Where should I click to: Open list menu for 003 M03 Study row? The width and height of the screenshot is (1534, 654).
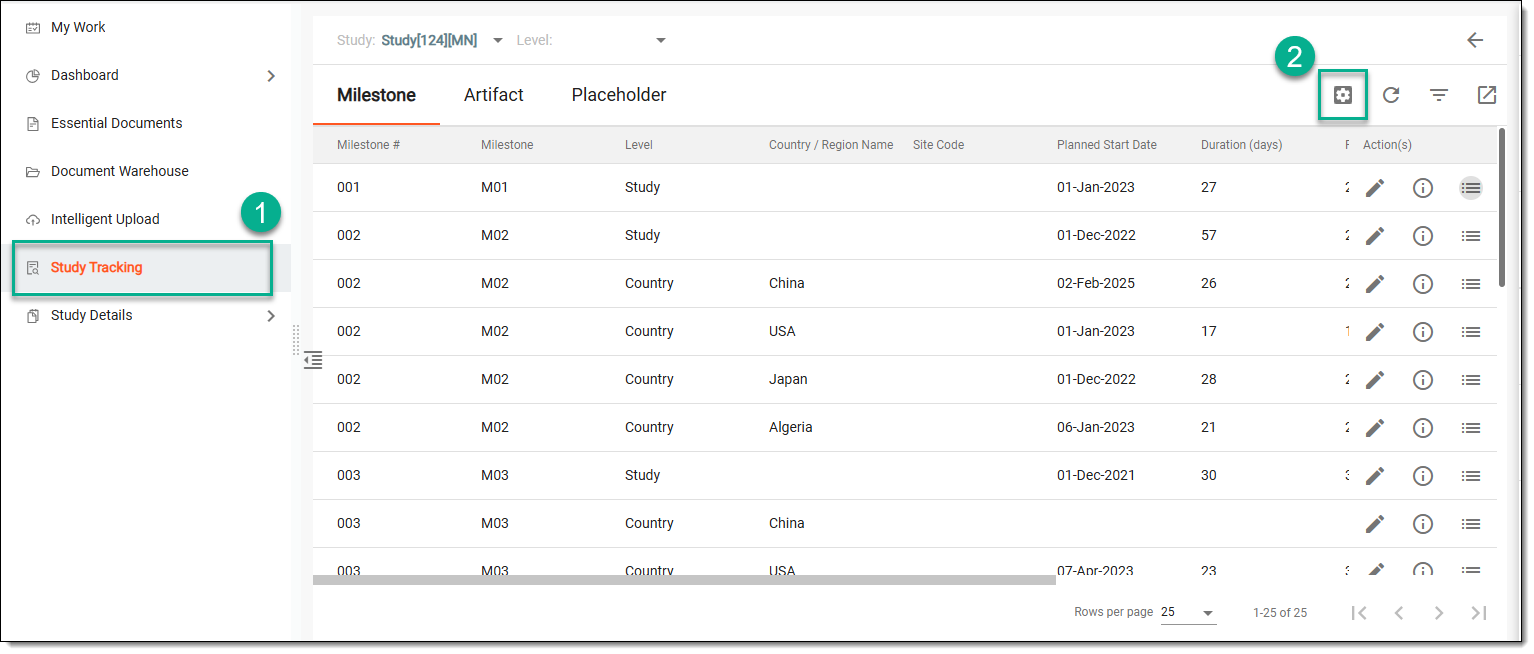pyautogui.click(x=1471, y=476)
